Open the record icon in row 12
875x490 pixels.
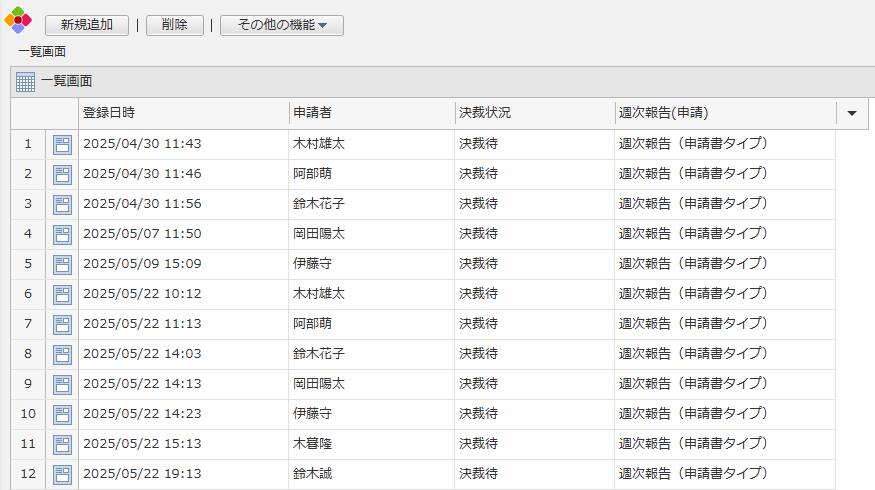pyautogui.click(x=62, y=474)
